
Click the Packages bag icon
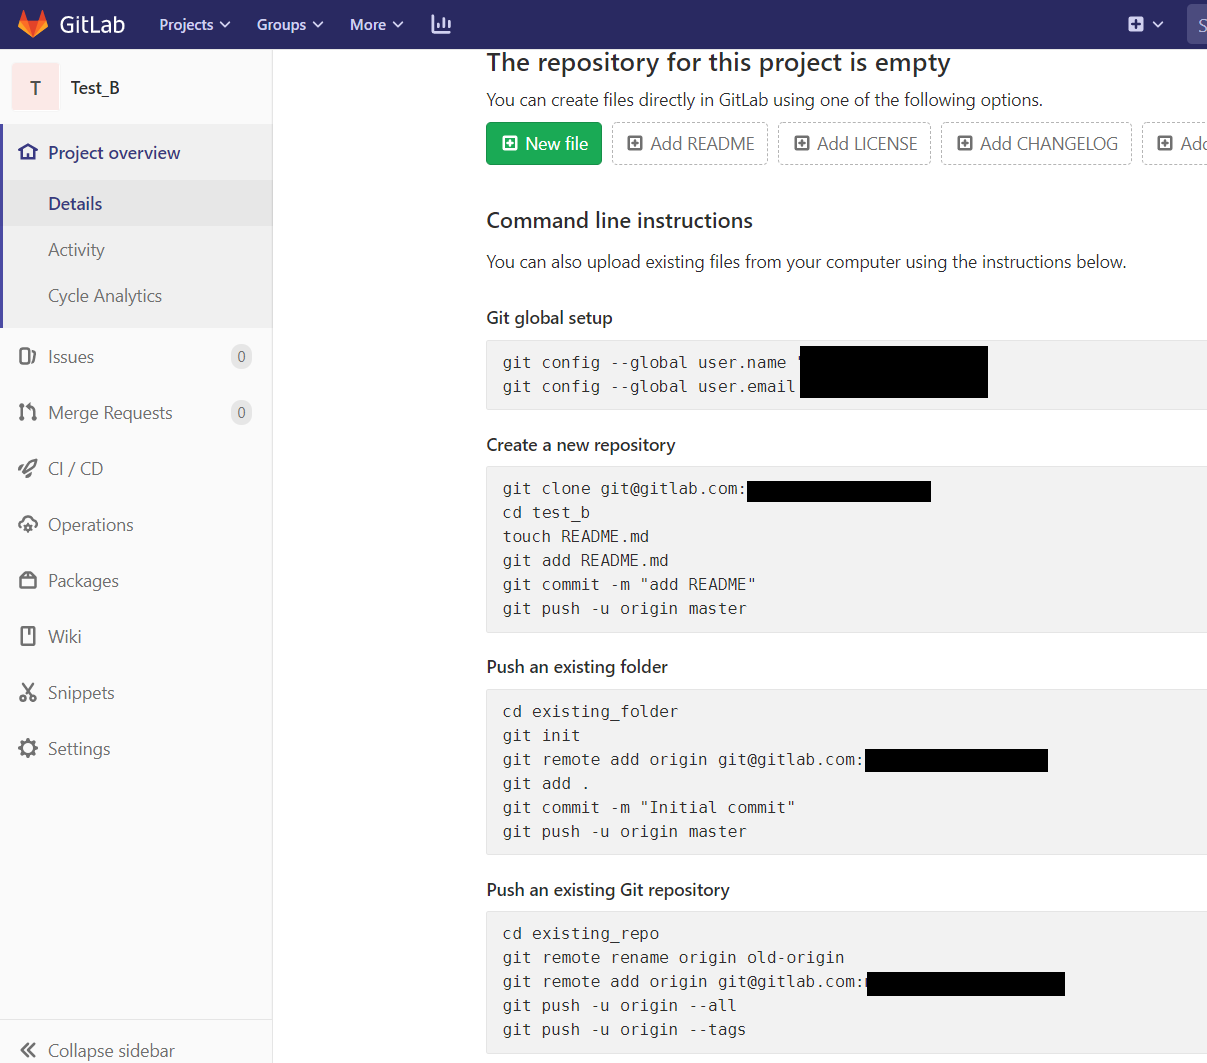[x=28, y=581]
